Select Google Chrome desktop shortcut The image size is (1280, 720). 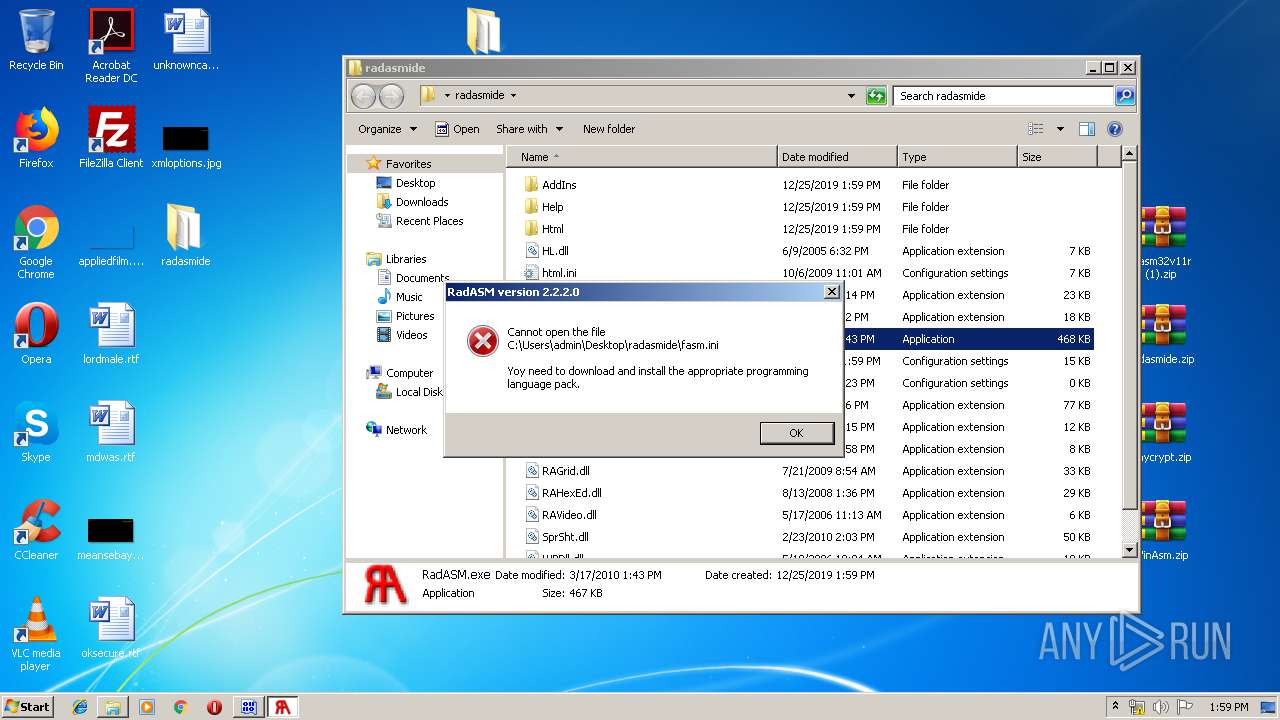pyautogui.click(x=36, y=242)
